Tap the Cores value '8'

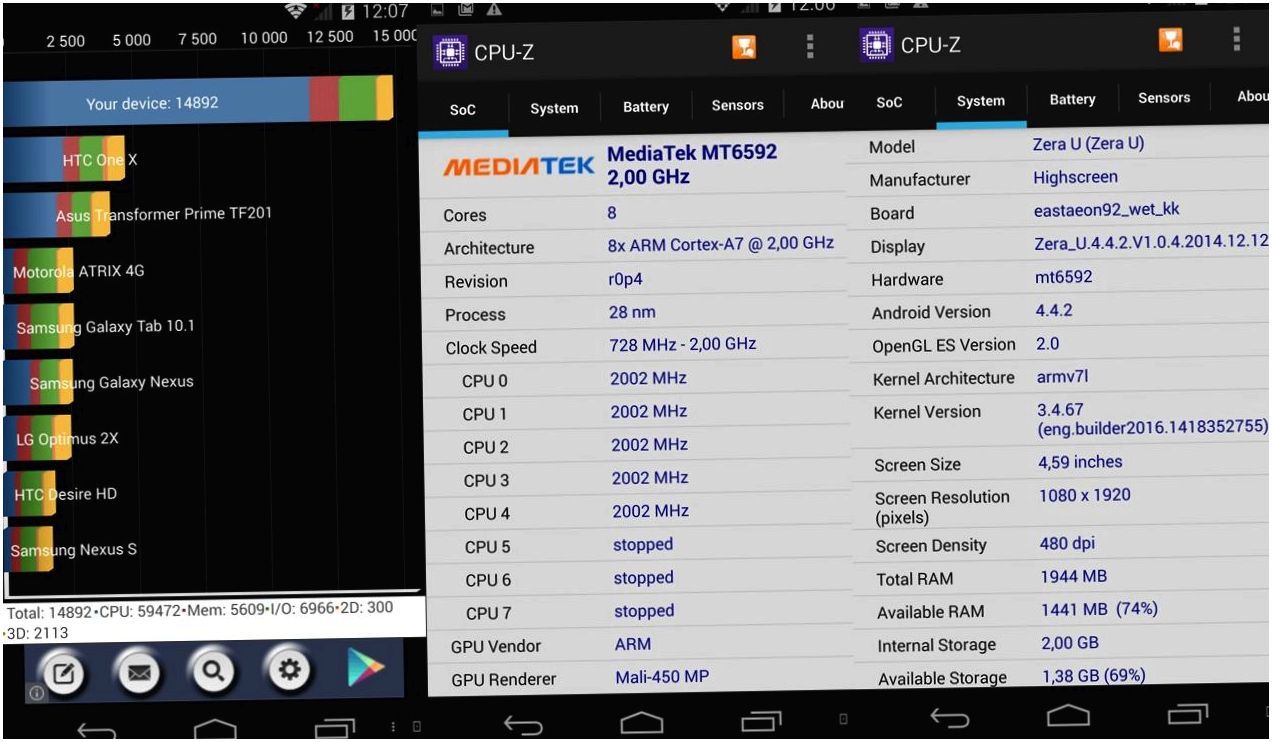pyautogui.click(x=612, y=213)
